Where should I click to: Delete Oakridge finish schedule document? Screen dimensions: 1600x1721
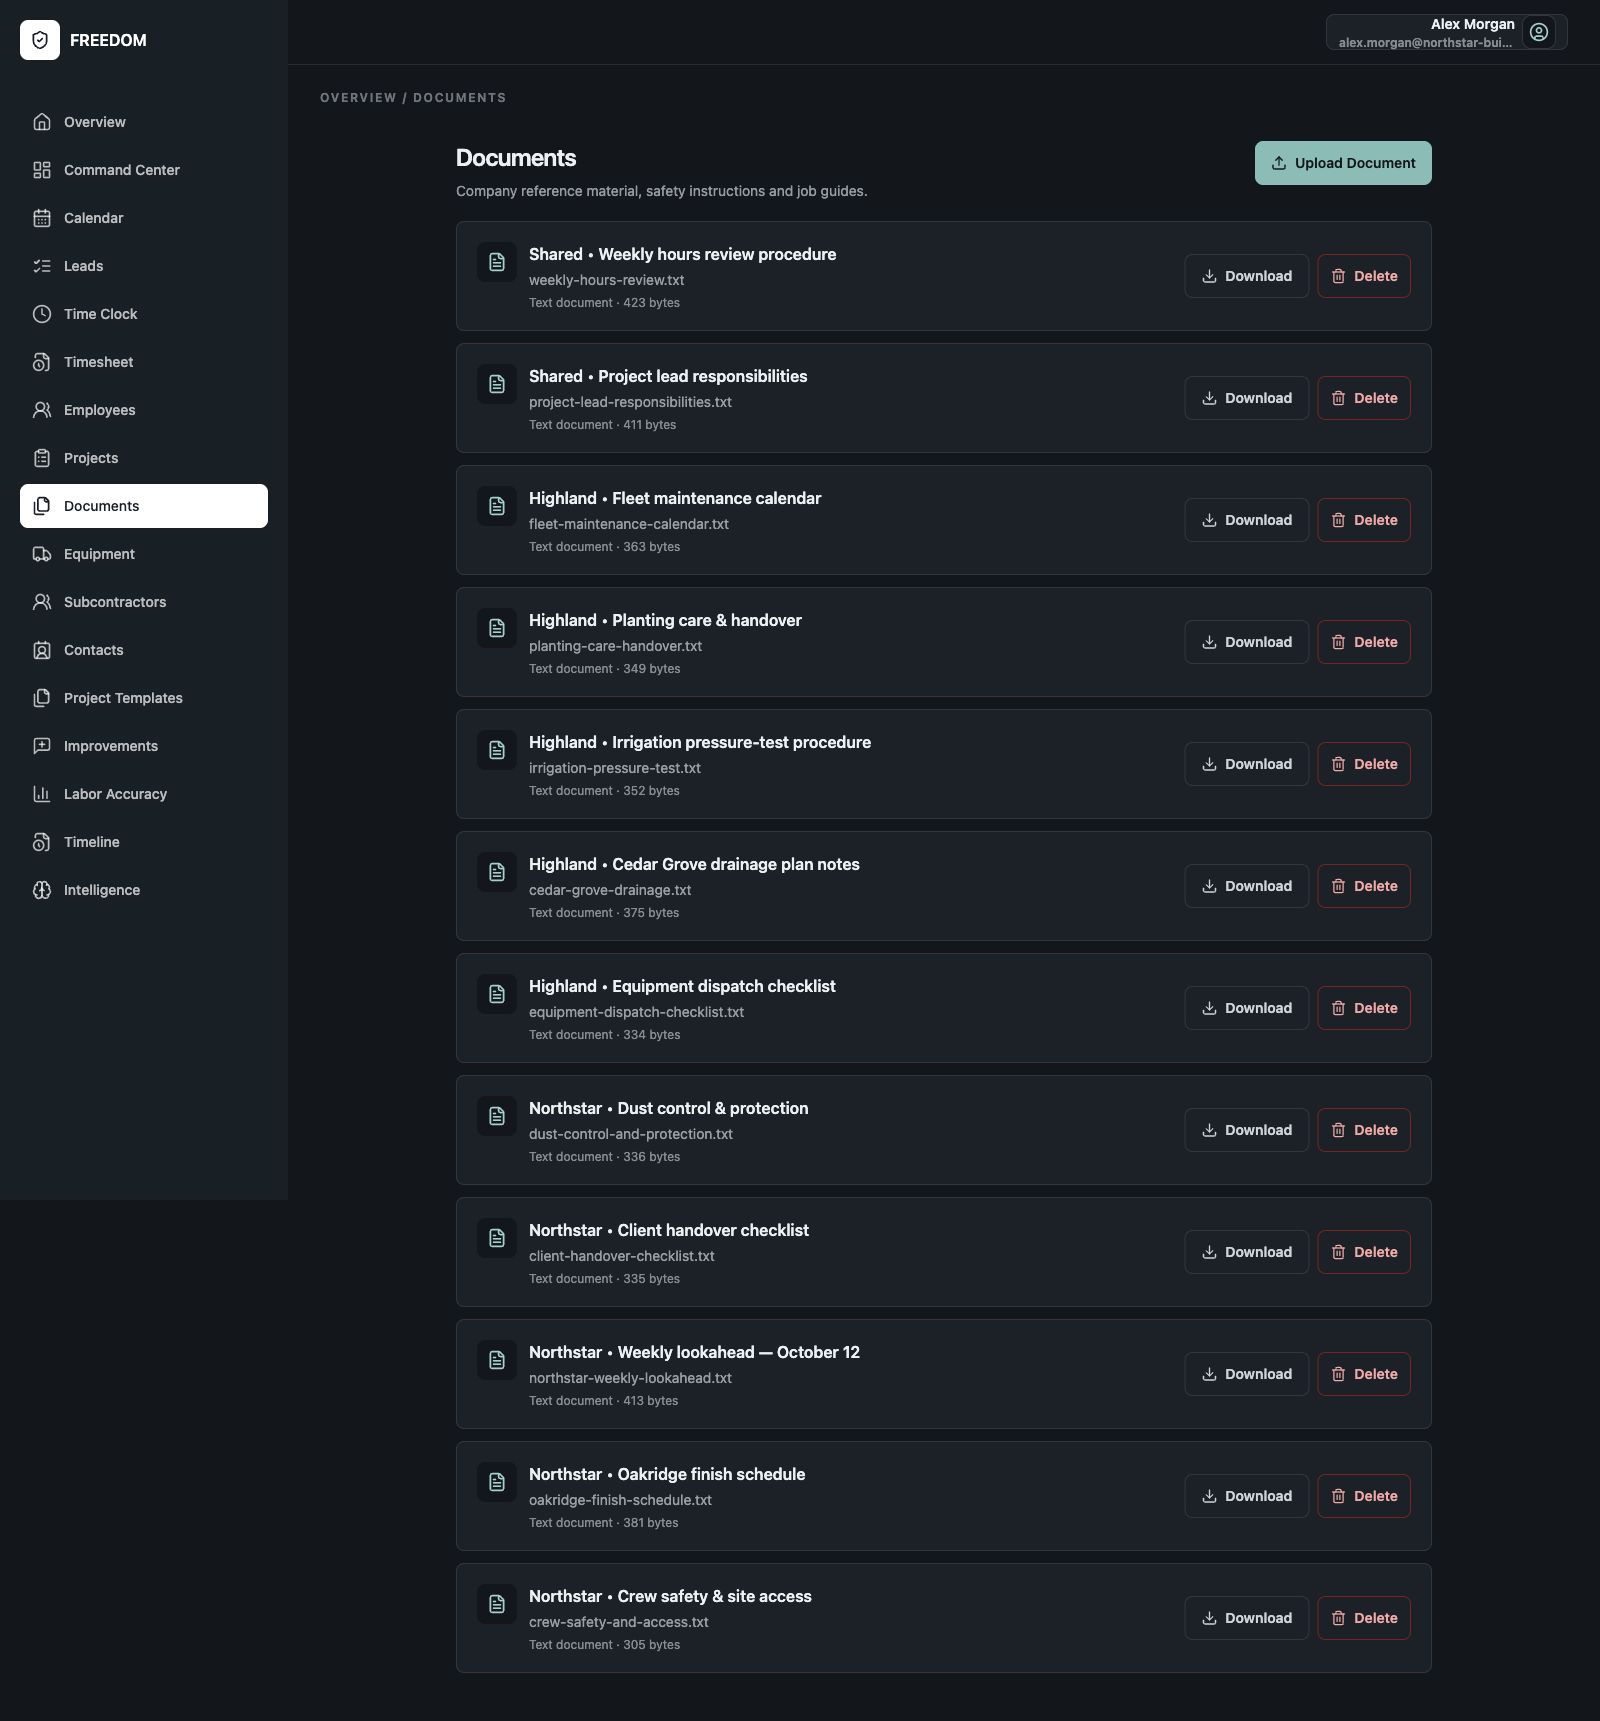[1364, 1496]
